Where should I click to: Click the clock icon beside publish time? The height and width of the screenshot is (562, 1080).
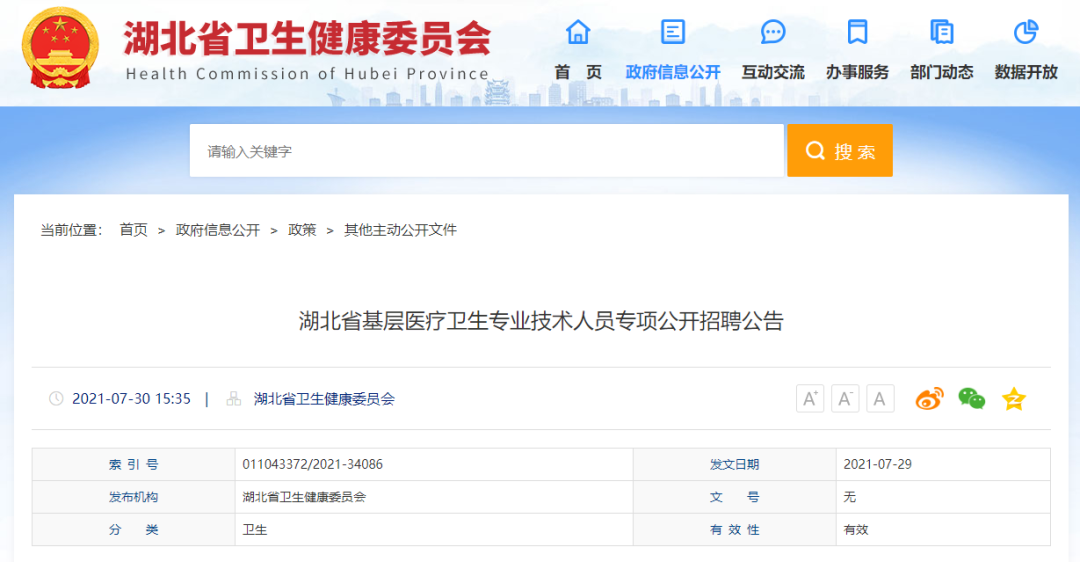(56, 399)
